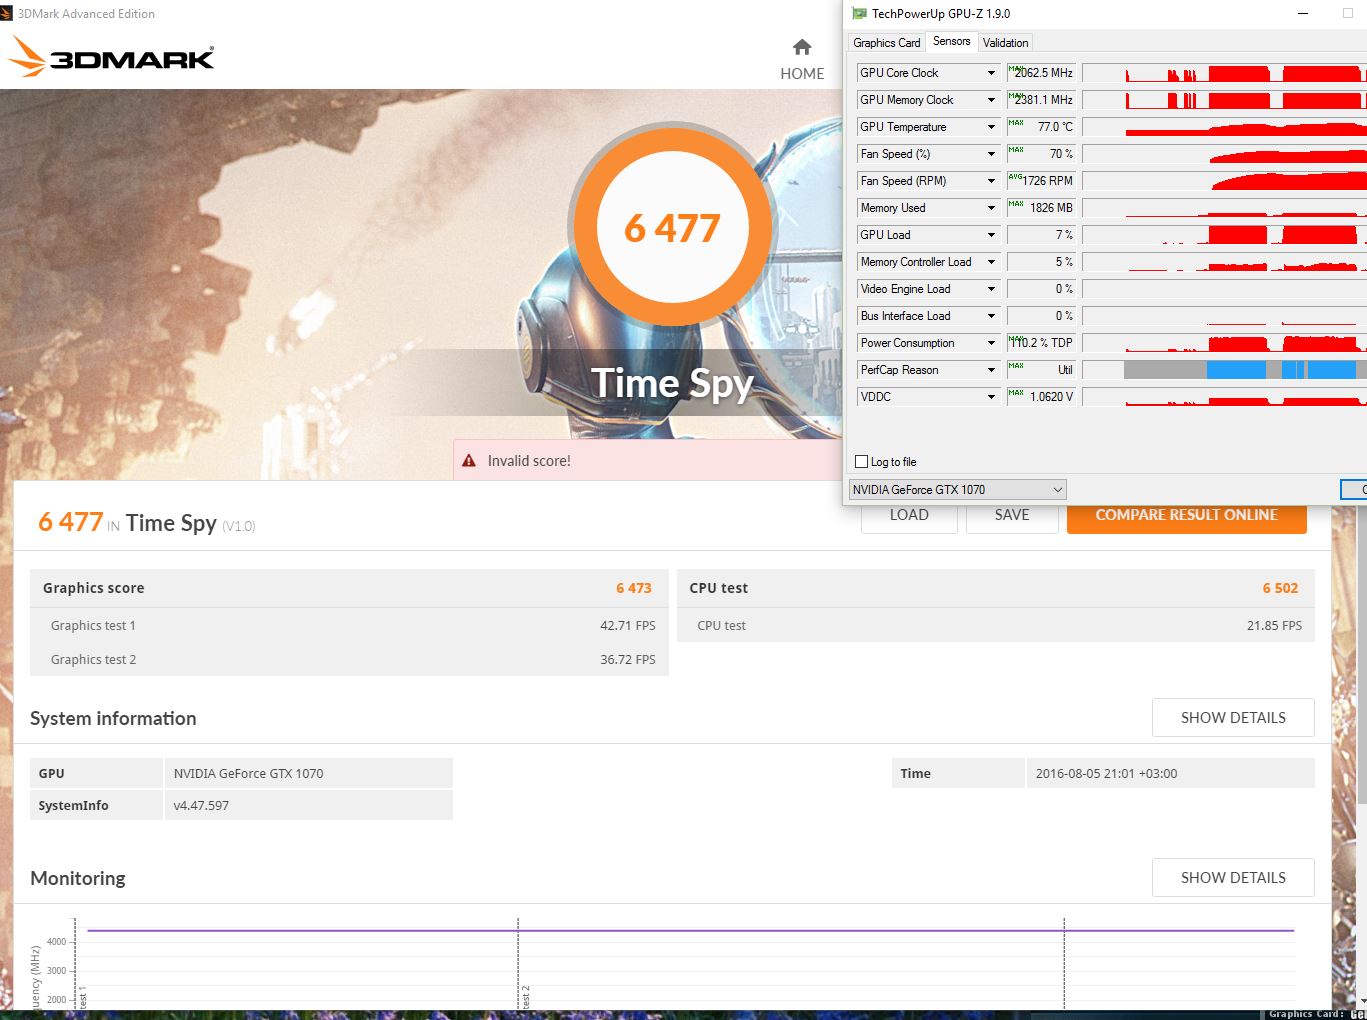Click PerfCap Reason value Util
The image size is (1367, 1020).
pyautogui.click(x=1041, y=370)
